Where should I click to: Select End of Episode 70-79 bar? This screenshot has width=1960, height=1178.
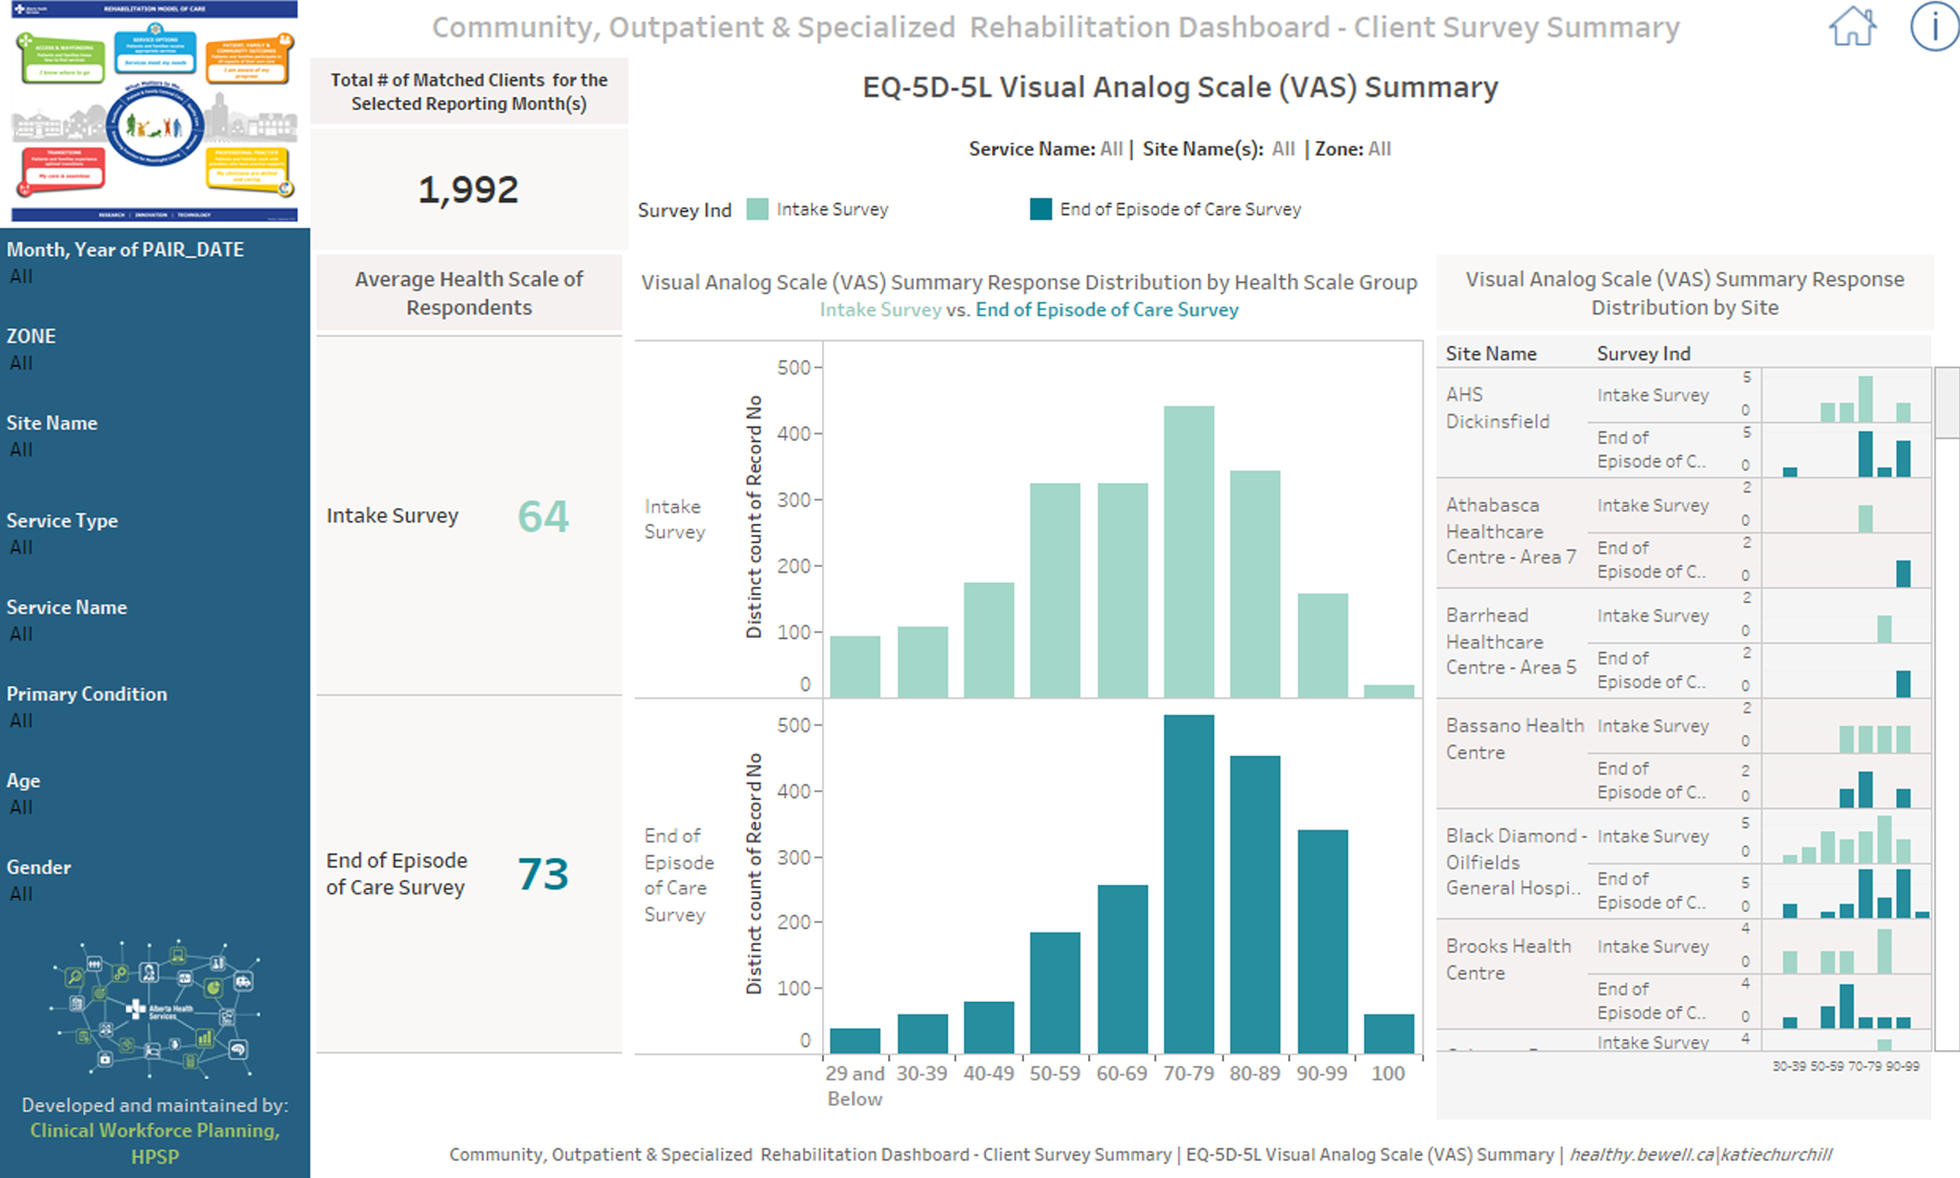(1189, 884)
